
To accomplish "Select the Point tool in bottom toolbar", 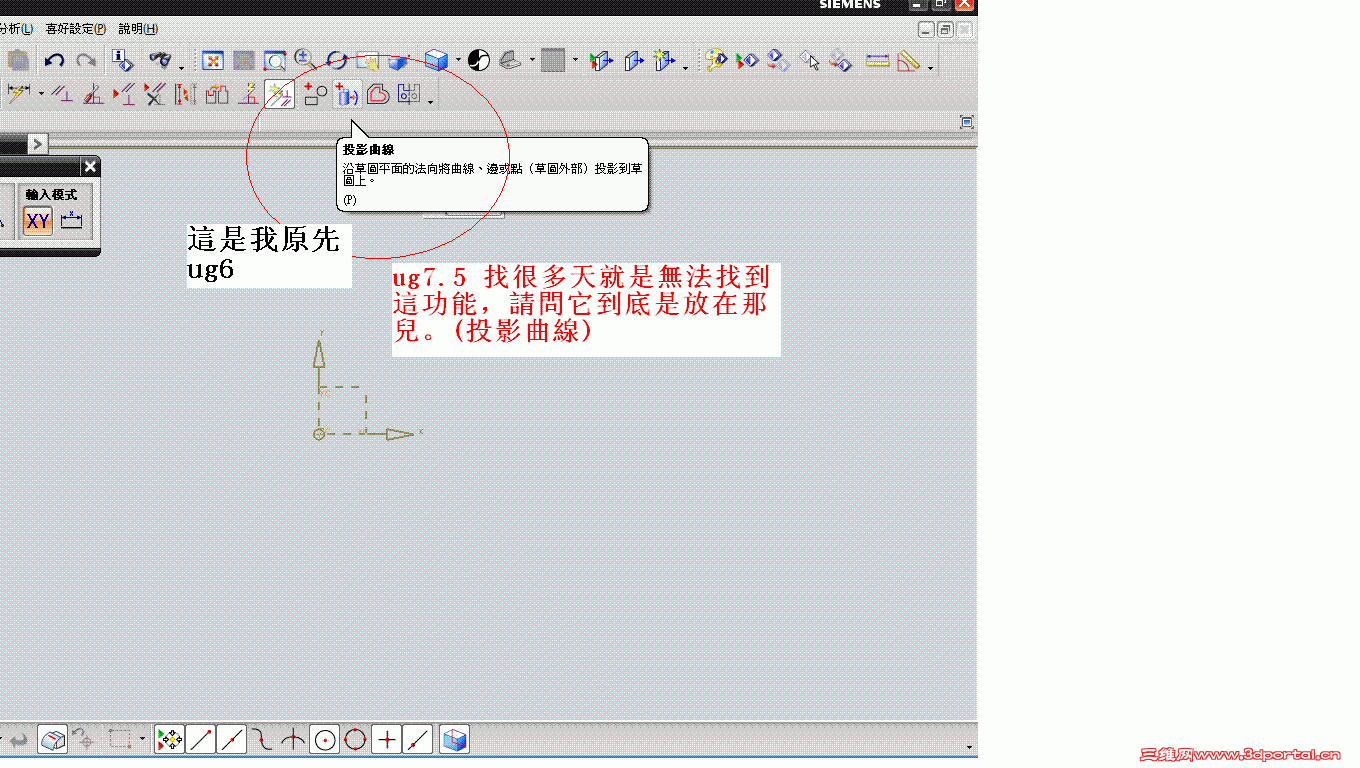I will click(x=386, y=739).
